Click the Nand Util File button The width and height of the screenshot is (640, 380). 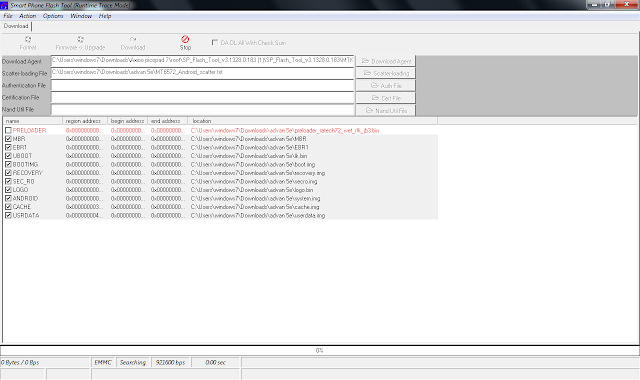pyautogui.click(x=386, y=110)
